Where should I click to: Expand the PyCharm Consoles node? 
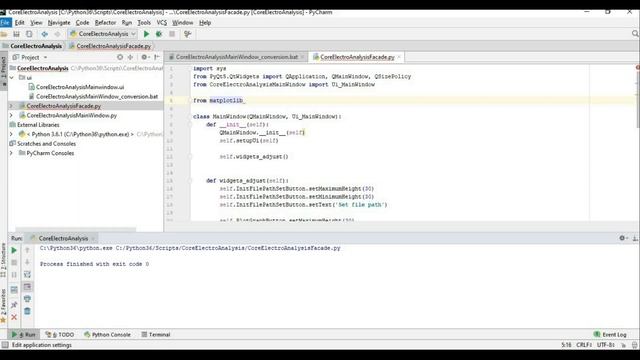tap(11, 153)
